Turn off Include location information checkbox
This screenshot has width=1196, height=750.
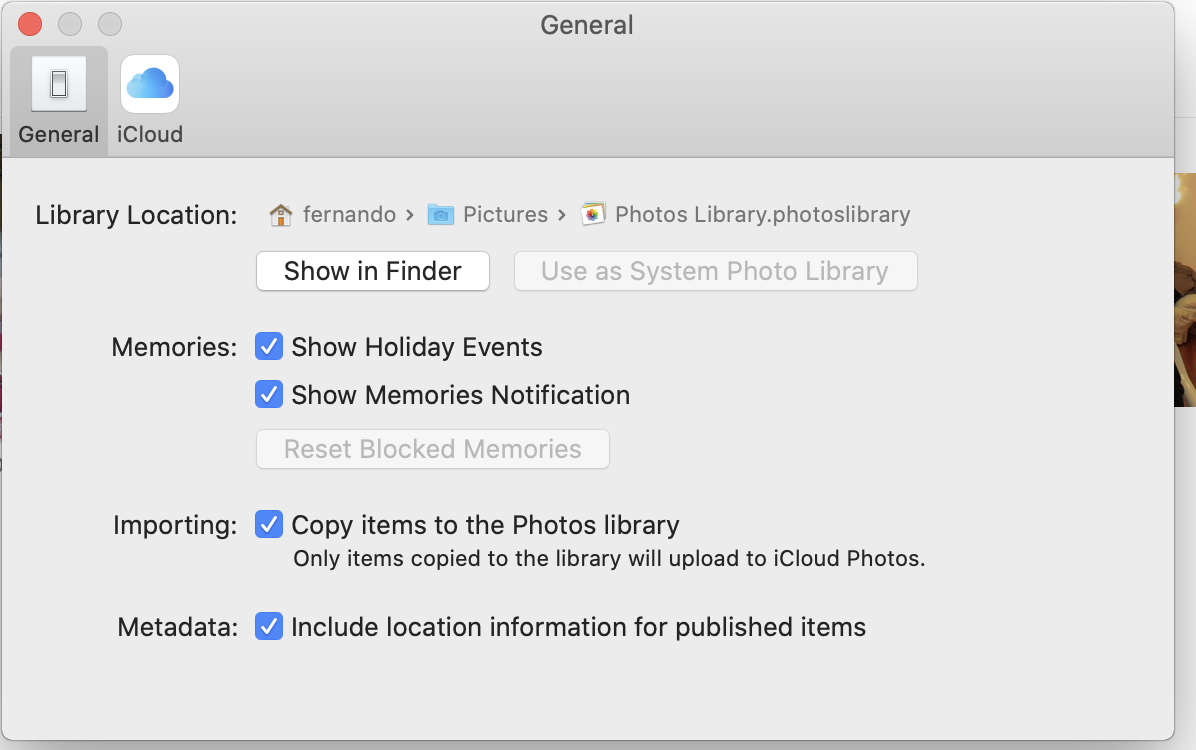coord(269,627)
